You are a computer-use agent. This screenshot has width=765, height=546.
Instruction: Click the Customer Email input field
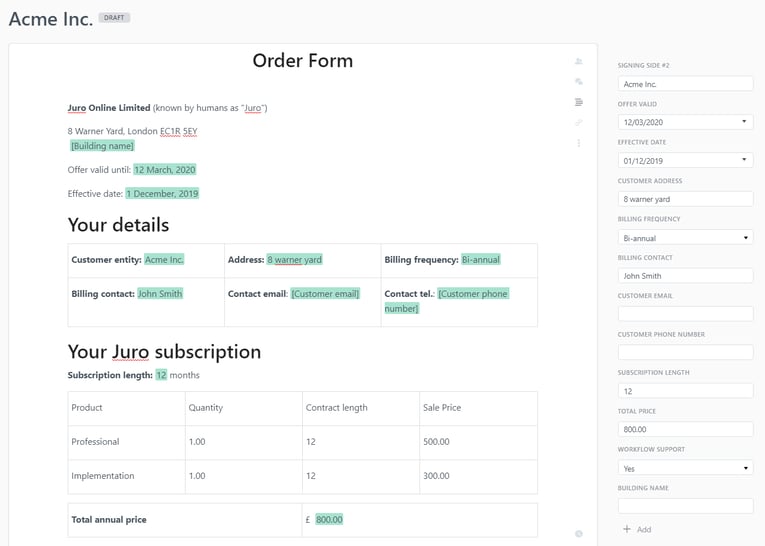(x=685, y=314)
